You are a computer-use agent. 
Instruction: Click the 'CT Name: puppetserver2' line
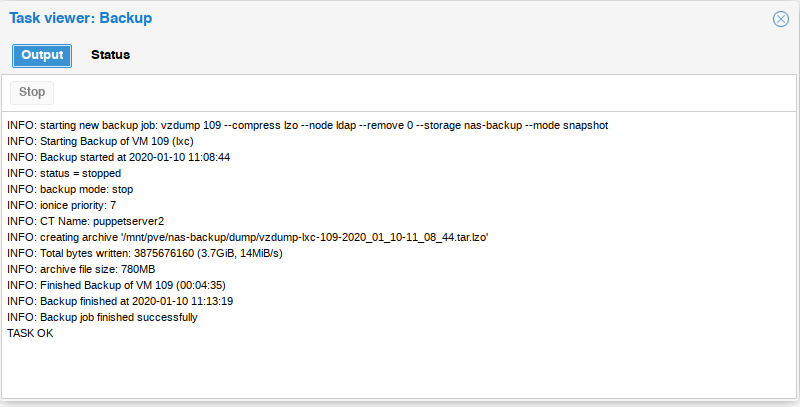85,221
